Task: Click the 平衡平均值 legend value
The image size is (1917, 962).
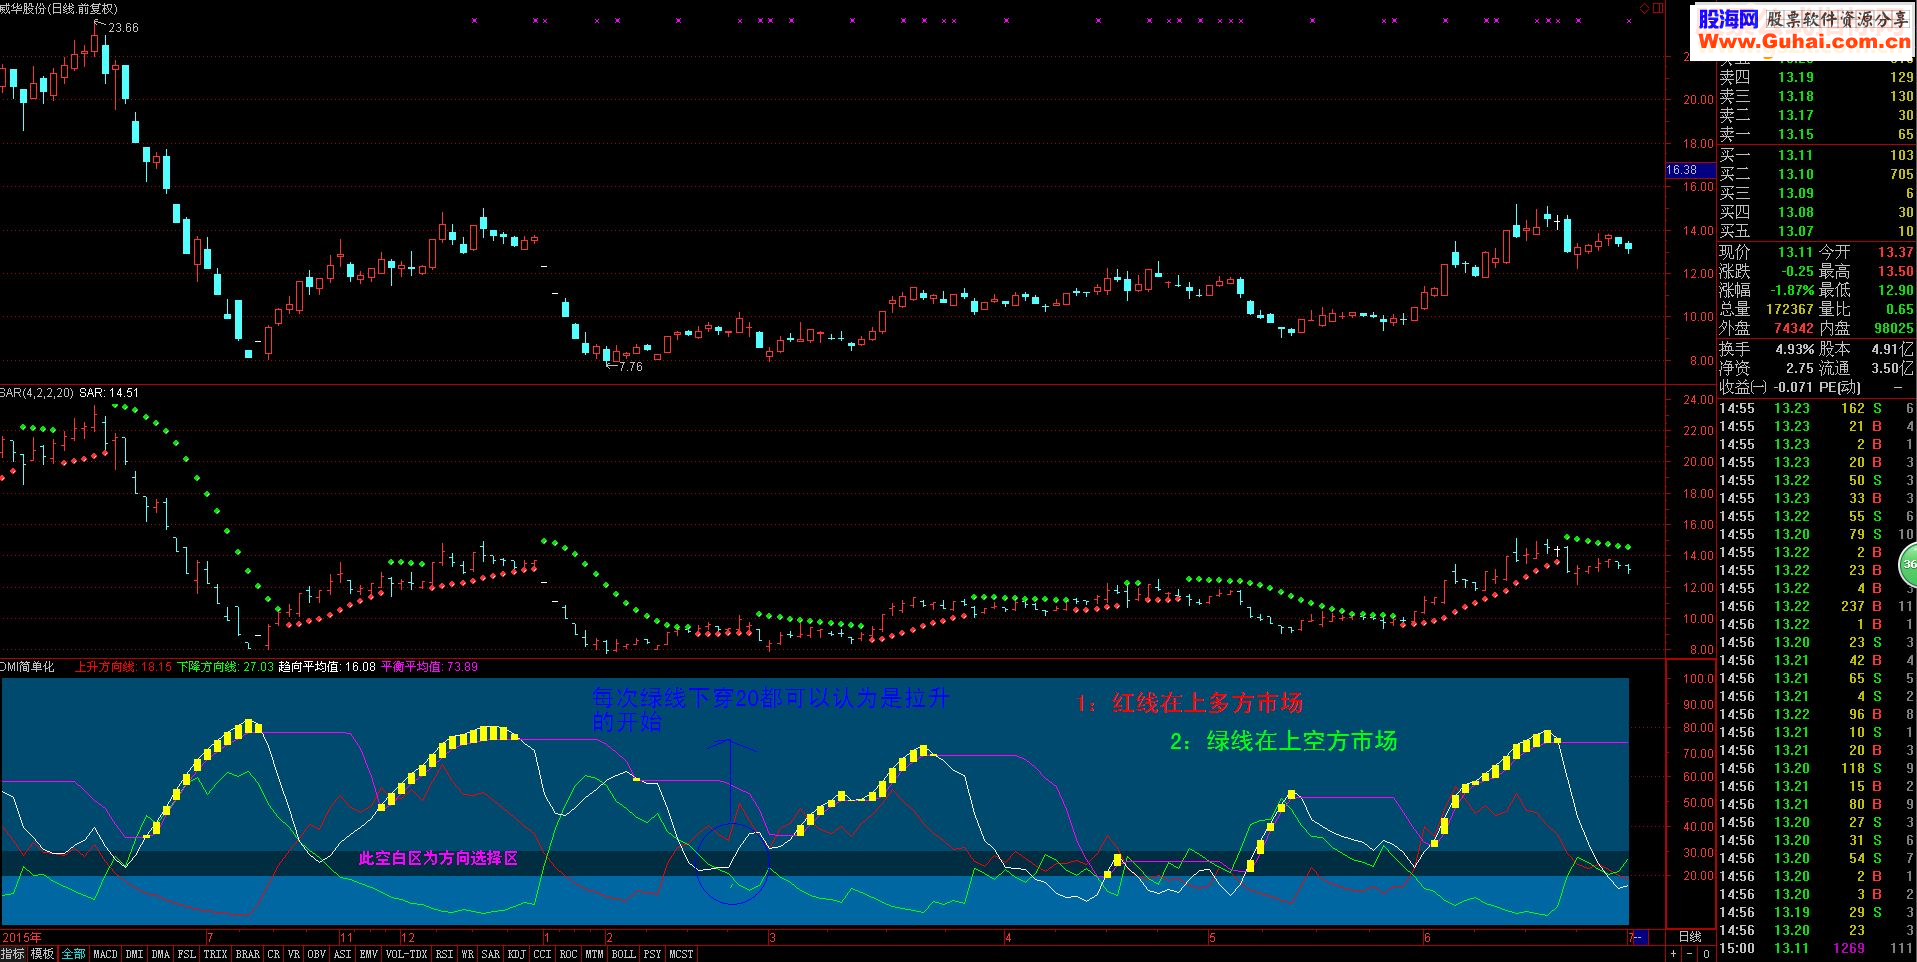Action: (429, 667)
